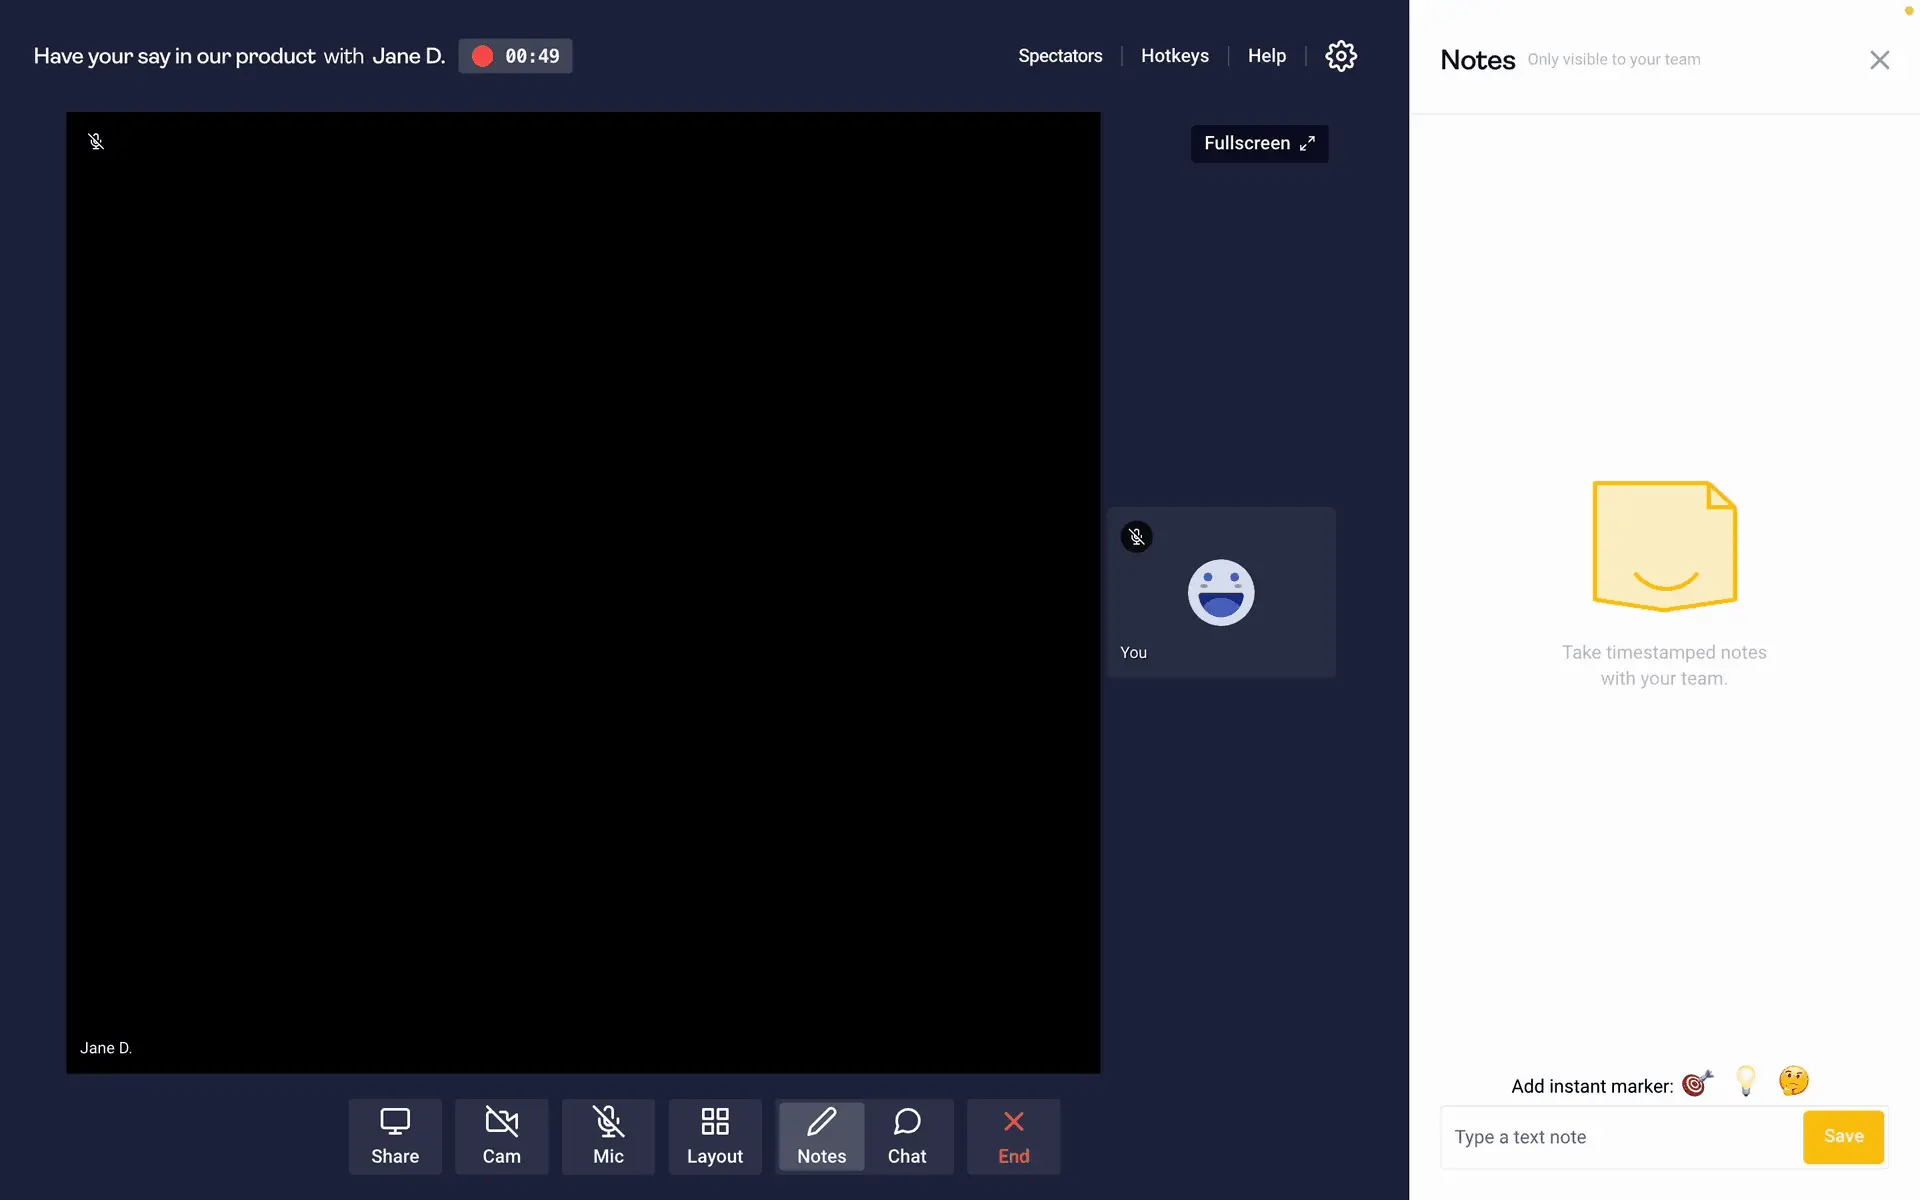This screenshot has width=1920, height=1200.
Task: Open the Spectators list
Action: pos(1060,56)
